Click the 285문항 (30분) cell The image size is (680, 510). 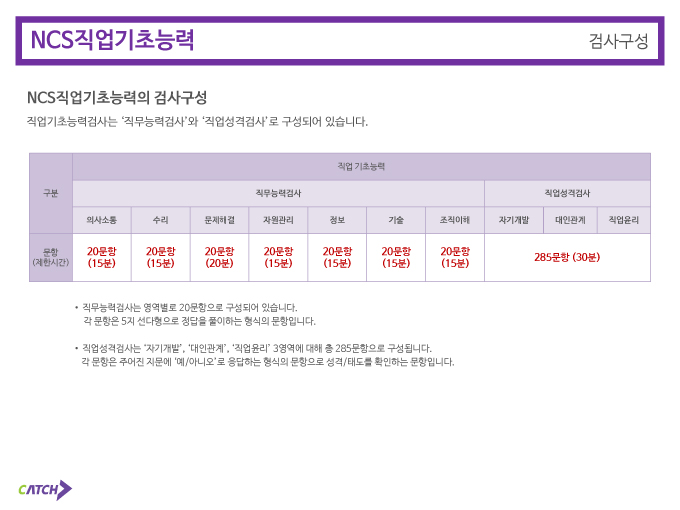(x=567, y=258)
